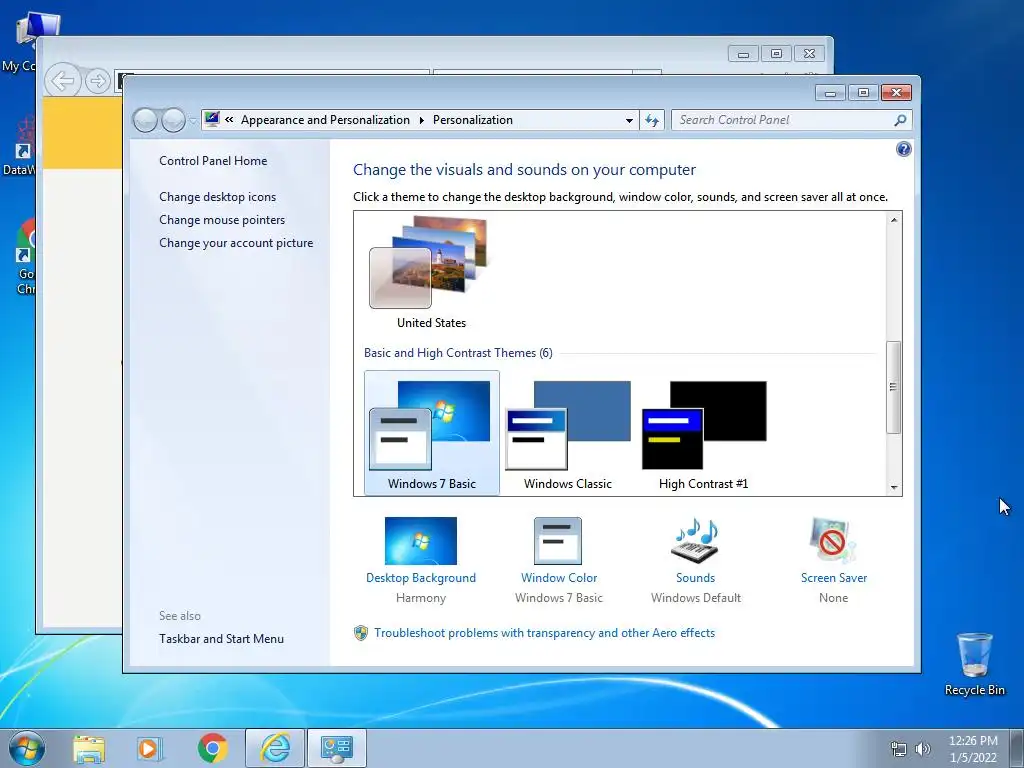1024x768 pixels.
Task: Open Change desktop icons link
Action: [217, 197]
